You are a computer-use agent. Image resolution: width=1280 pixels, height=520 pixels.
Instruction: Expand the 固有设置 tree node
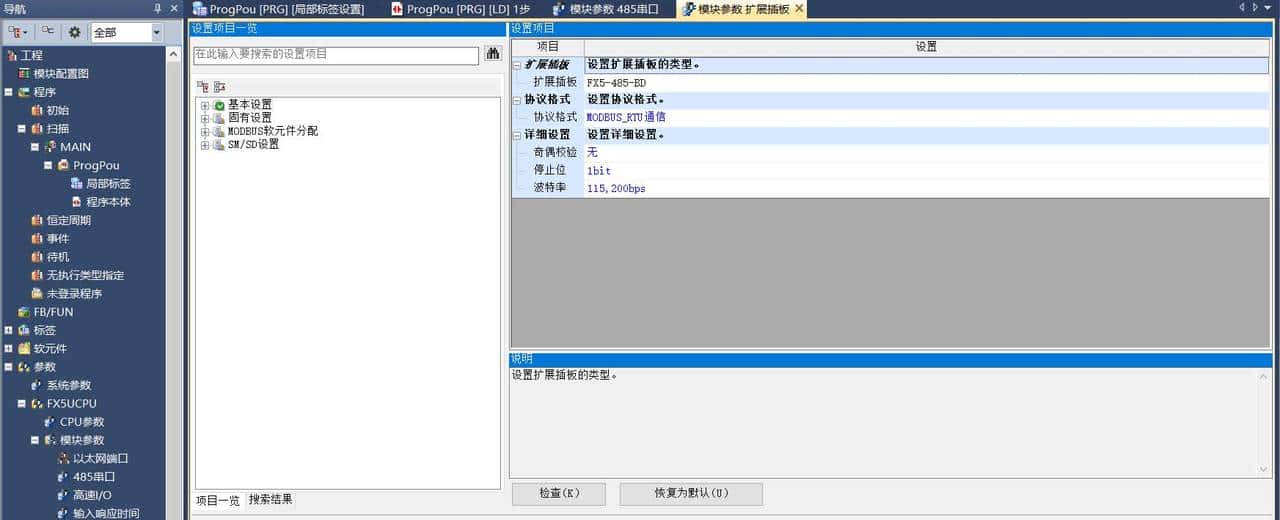(x=205, y=118)
